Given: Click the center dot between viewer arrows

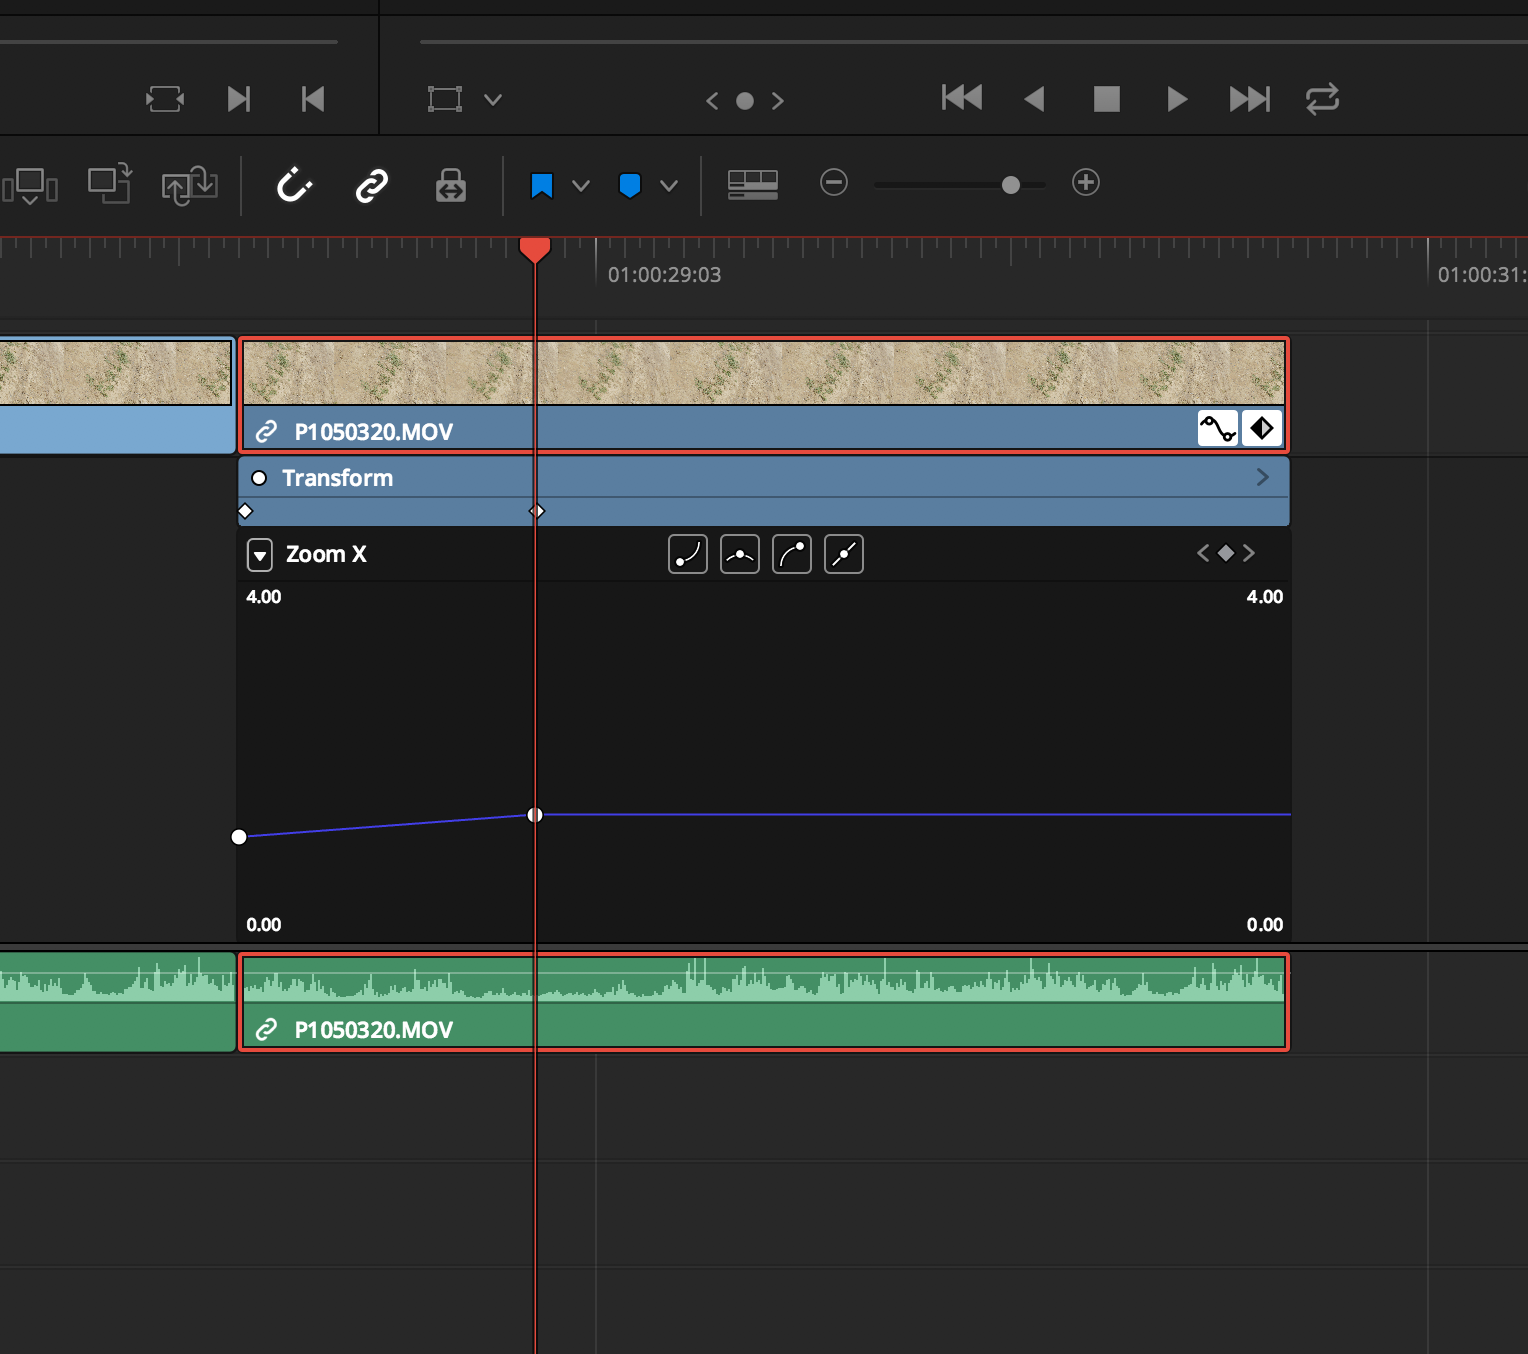Looking at the screenshot, I should click(745, 101).
